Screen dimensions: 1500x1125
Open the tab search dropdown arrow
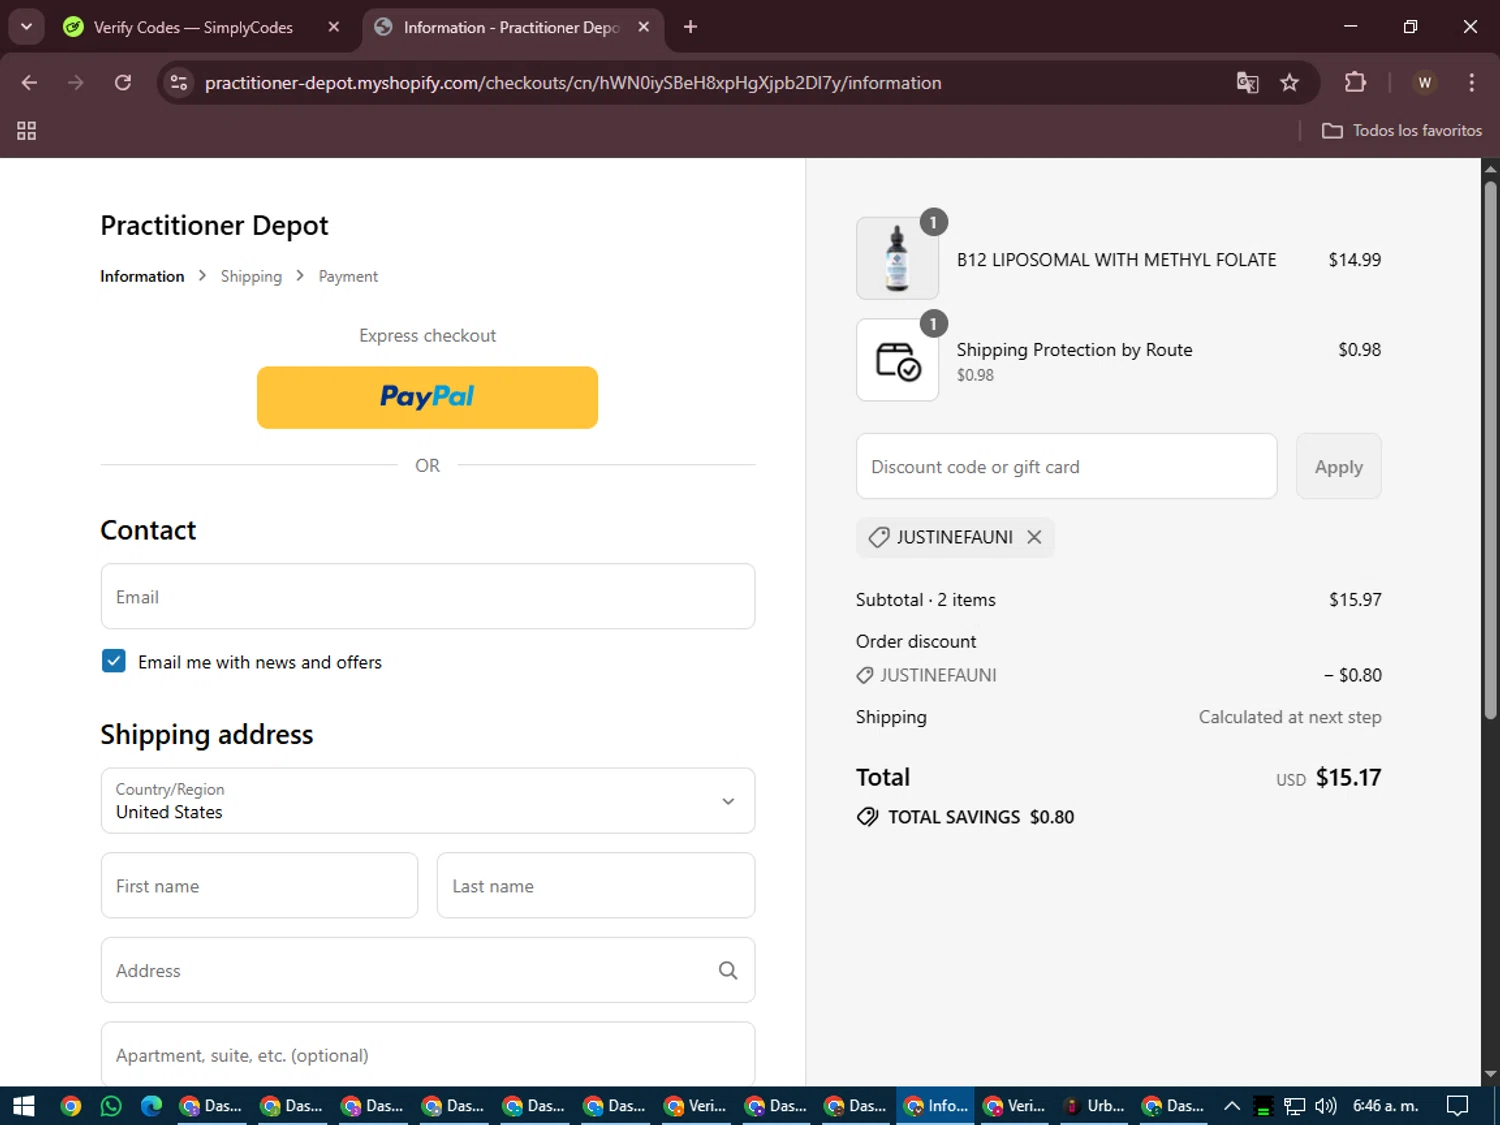point(27,27)
